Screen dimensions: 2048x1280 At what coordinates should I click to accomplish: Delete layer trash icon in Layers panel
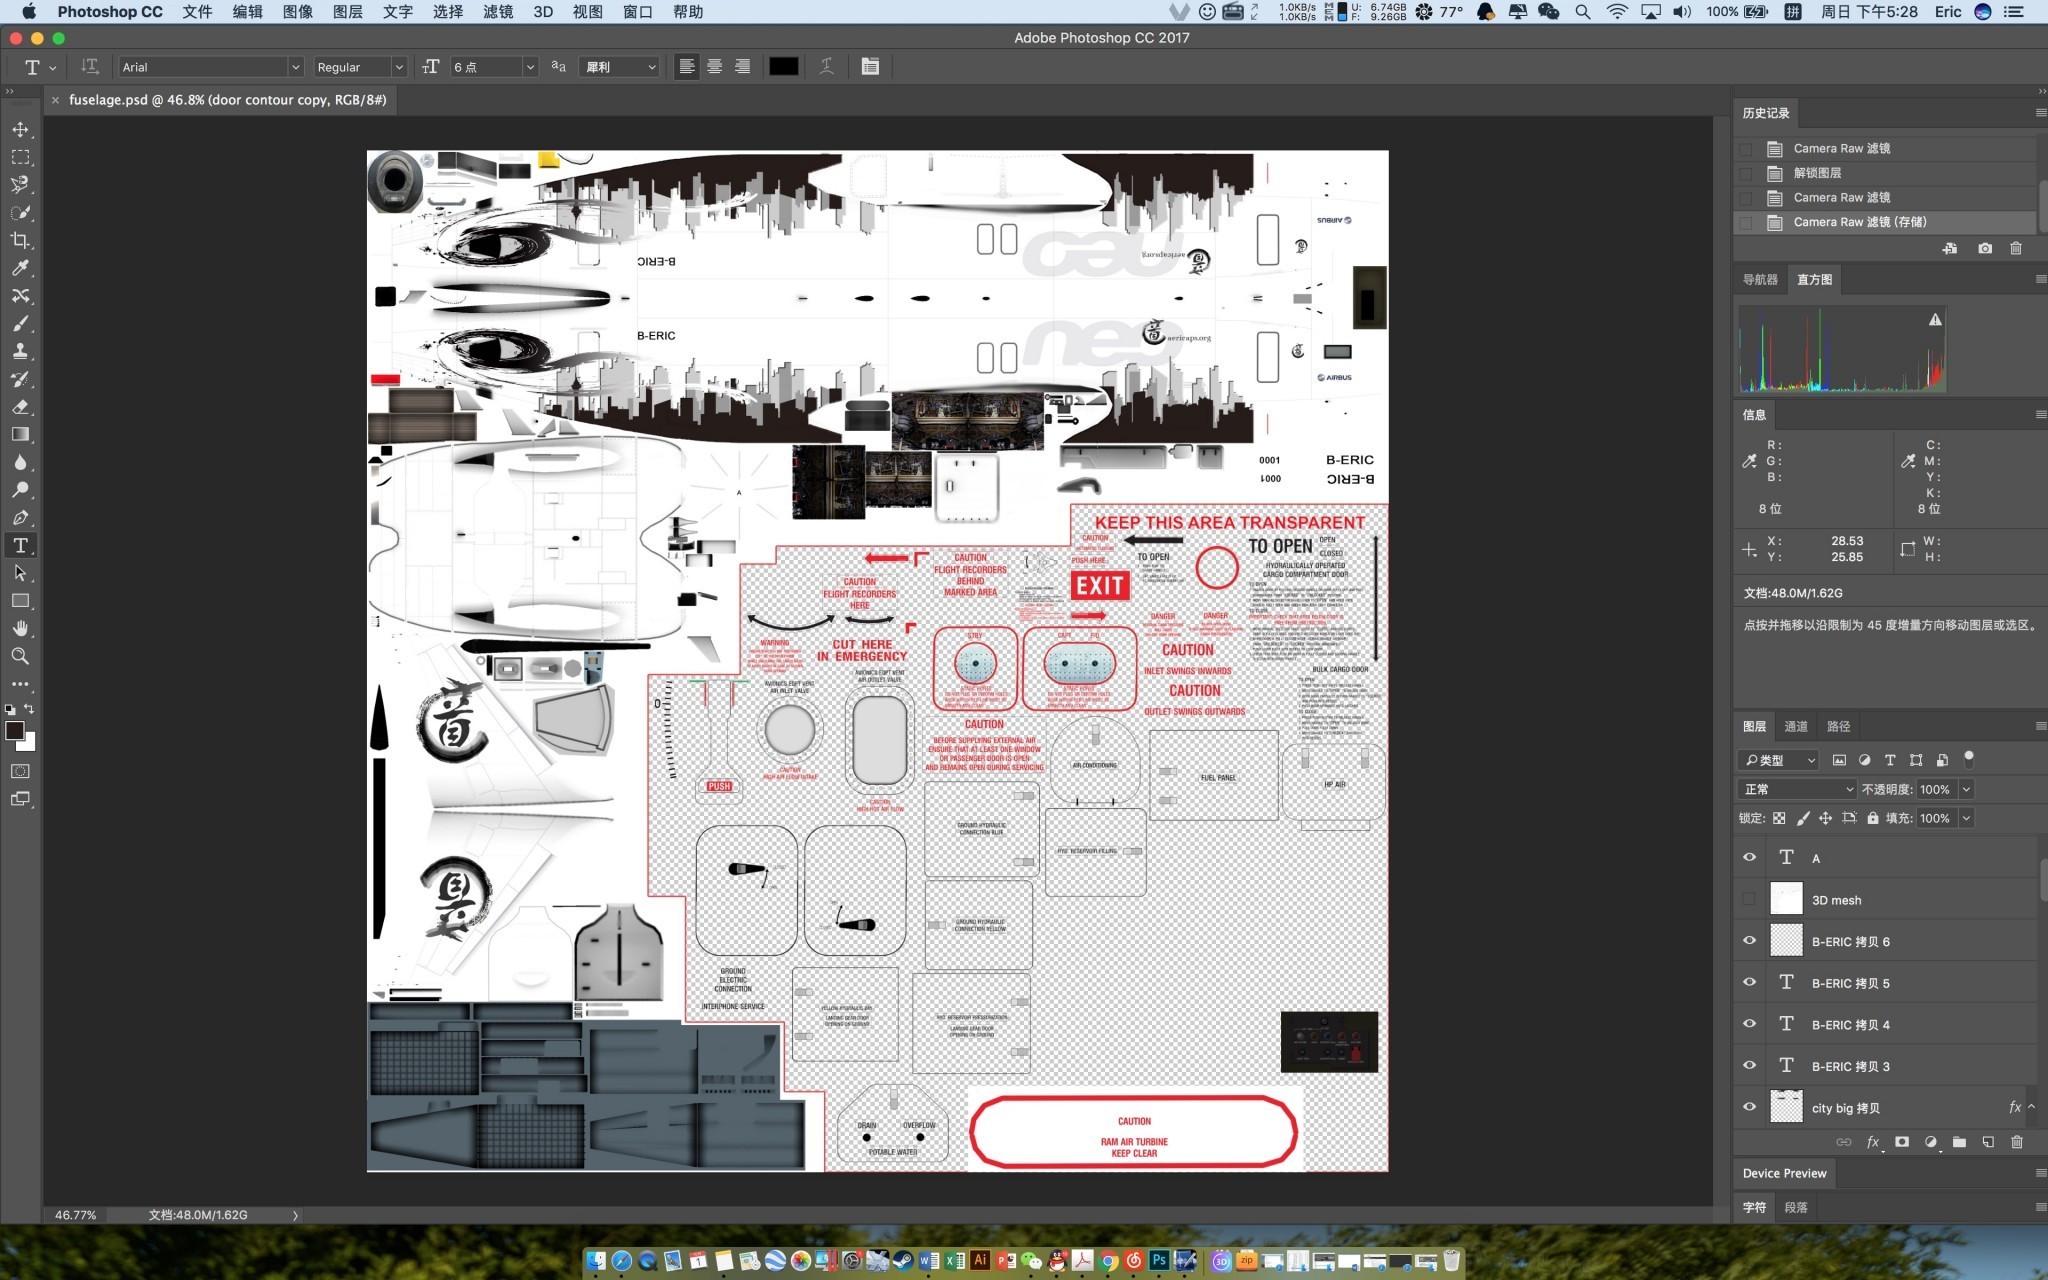tap(2017, 1142)
